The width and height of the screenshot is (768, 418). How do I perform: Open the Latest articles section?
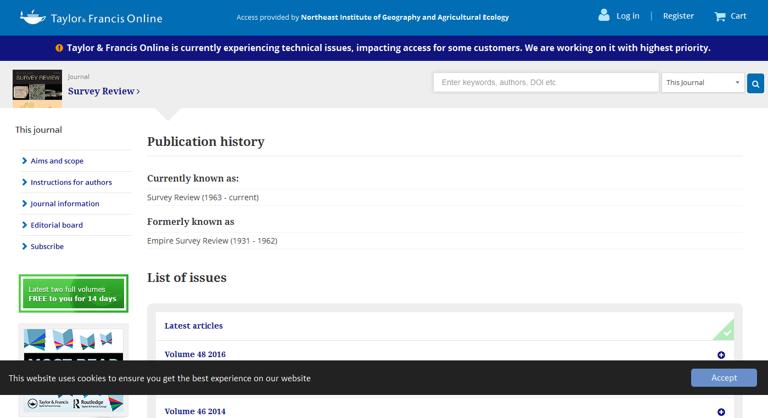pos(194,326)
